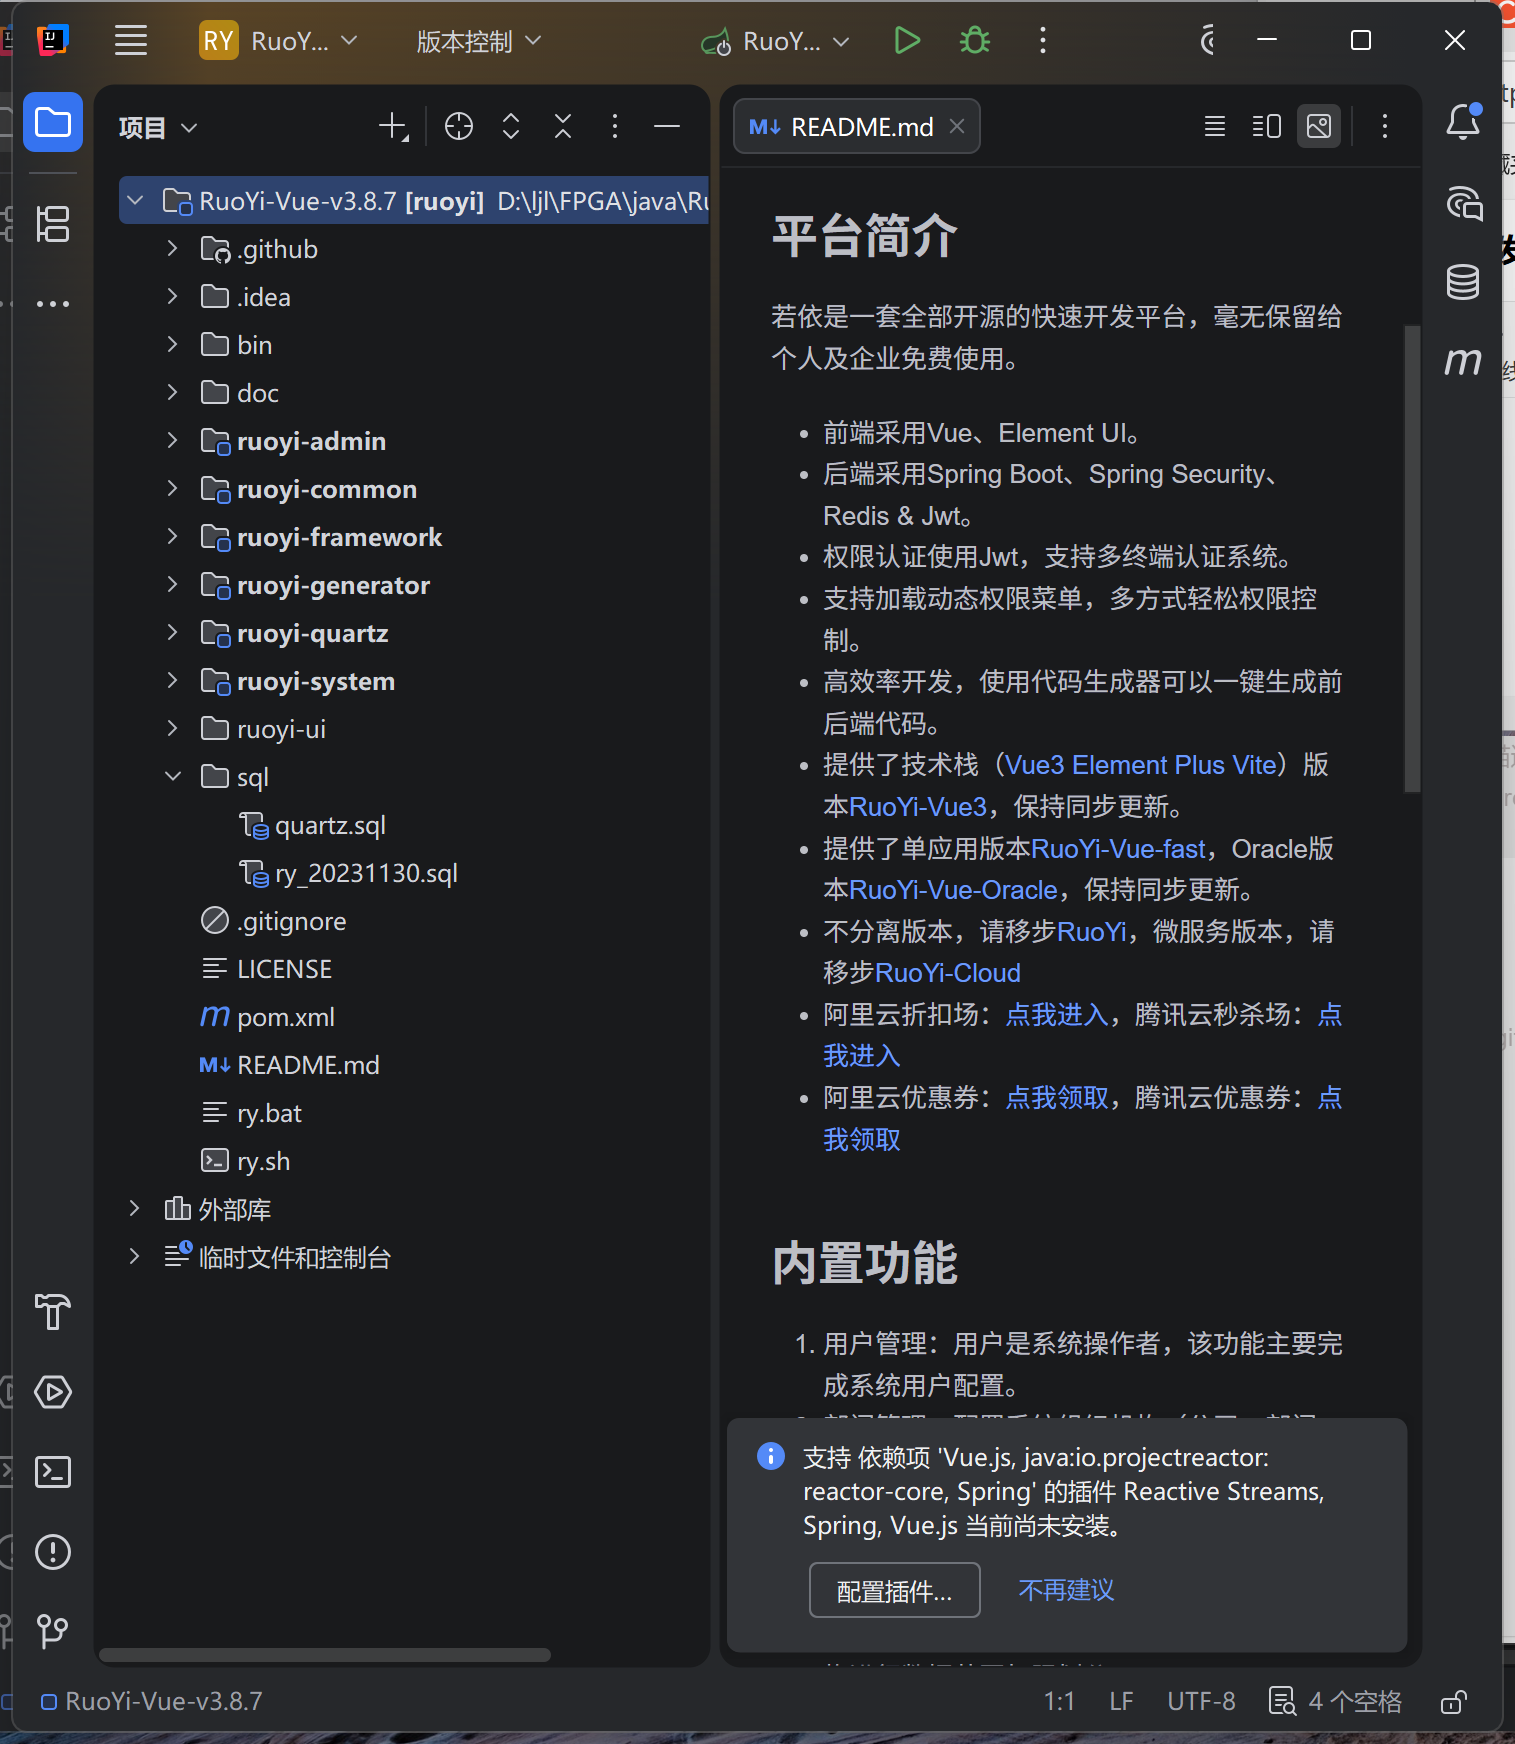Click the 不再建议 link
Image resolution: width=1515 pixels, height=1744 pixels.
click(1066, 1591)
